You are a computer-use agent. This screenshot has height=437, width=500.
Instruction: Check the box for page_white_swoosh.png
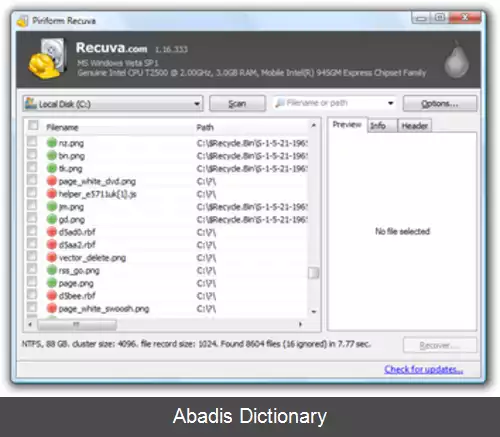point(32,307)
